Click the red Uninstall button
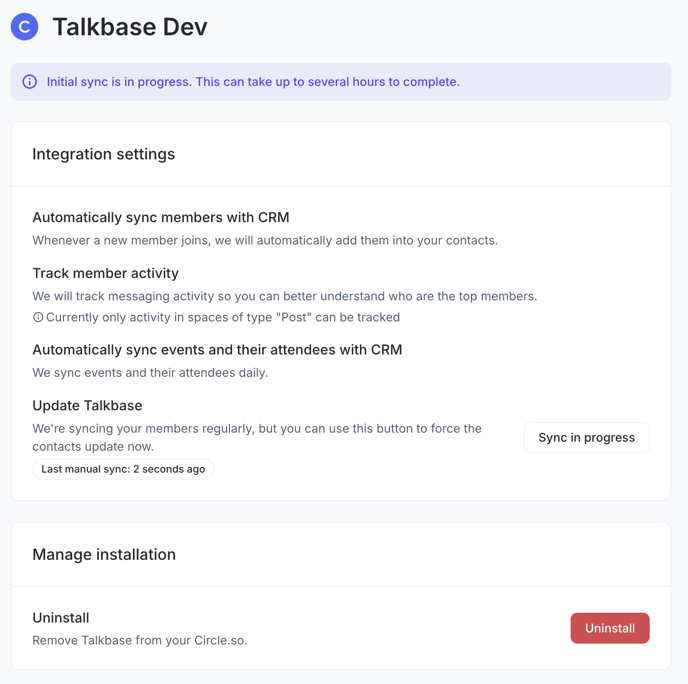688x684 pixels. (x=610, y=628)
